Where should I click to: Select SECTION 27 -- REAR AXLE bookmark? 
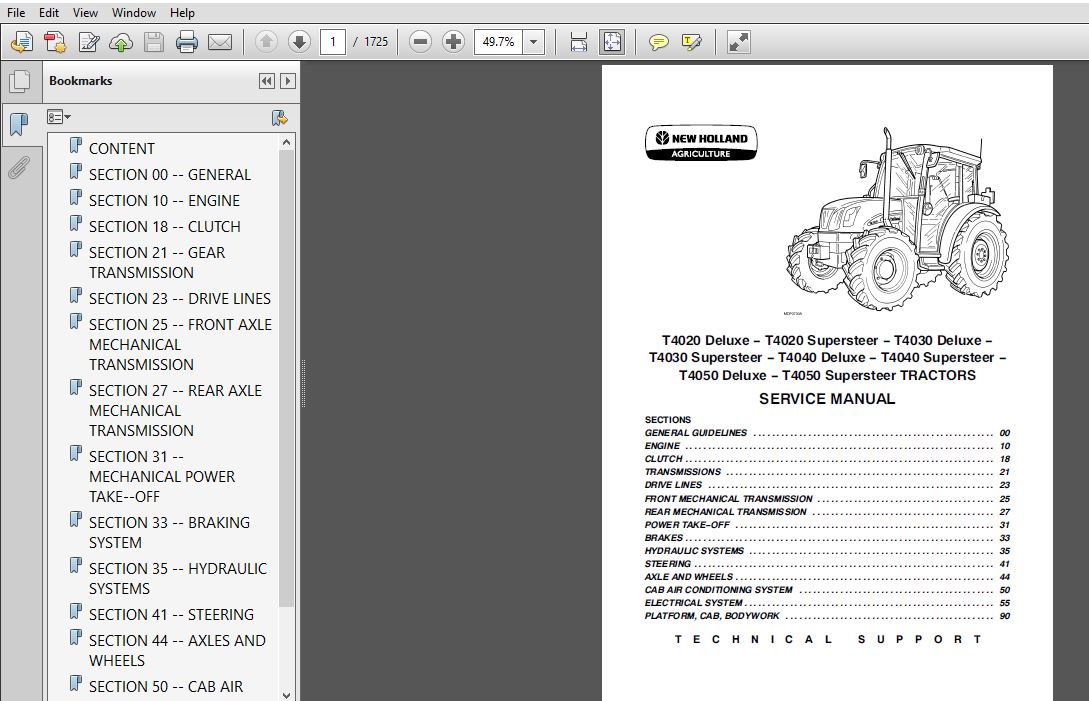click(175, 411)
